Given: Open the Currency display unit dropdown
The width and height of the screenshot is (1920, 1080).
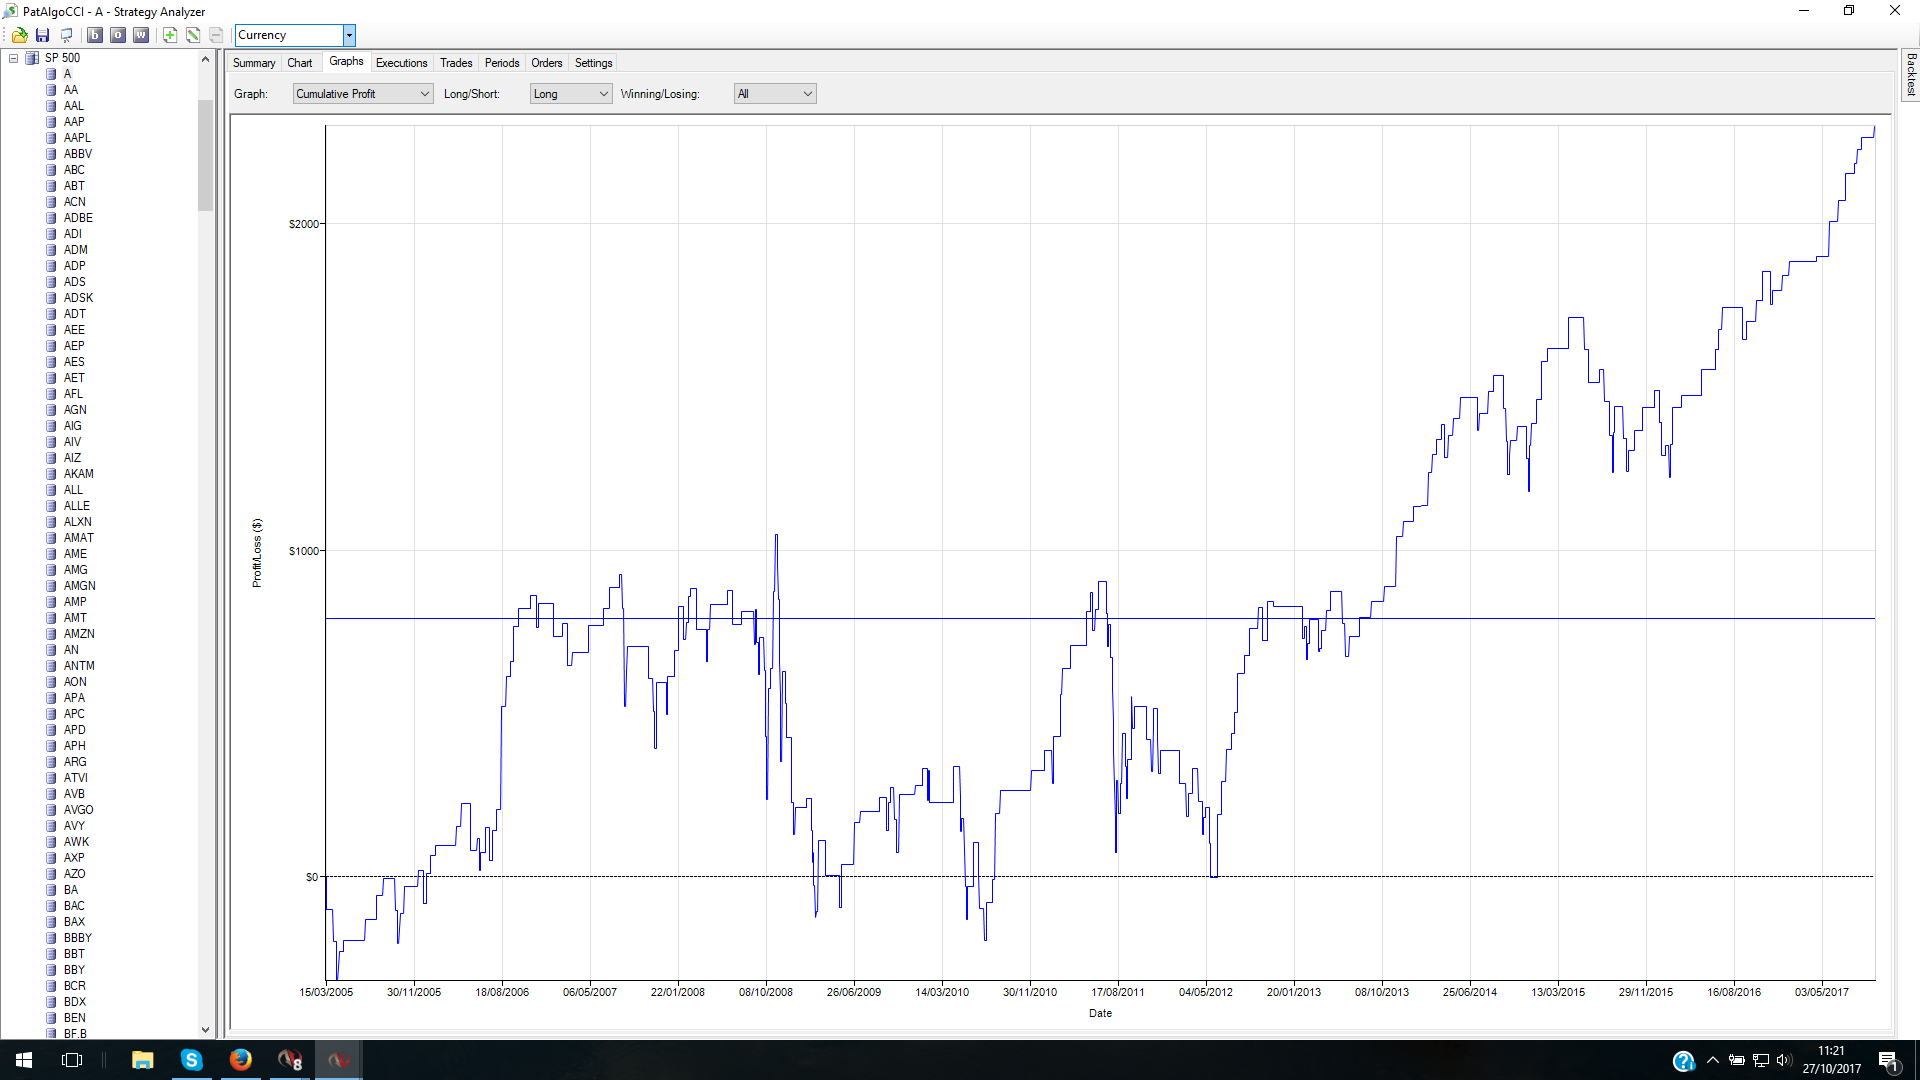Looking at the screenshot, I should point(349,35).
